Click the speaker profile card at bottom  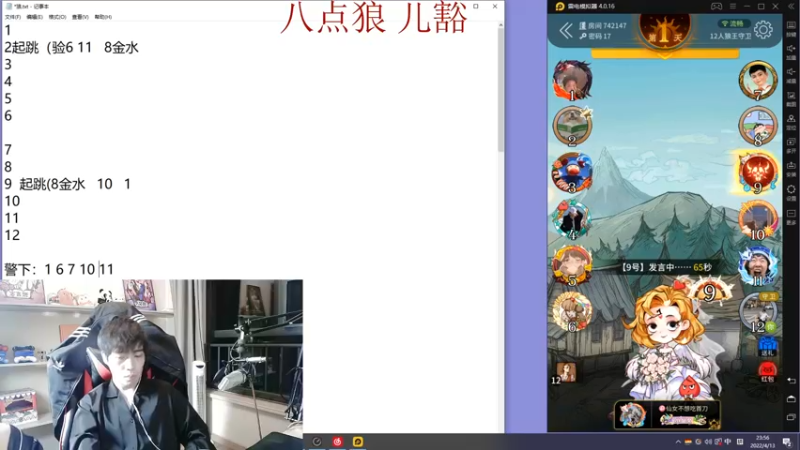pyautogui.click(x=667, y=414)
